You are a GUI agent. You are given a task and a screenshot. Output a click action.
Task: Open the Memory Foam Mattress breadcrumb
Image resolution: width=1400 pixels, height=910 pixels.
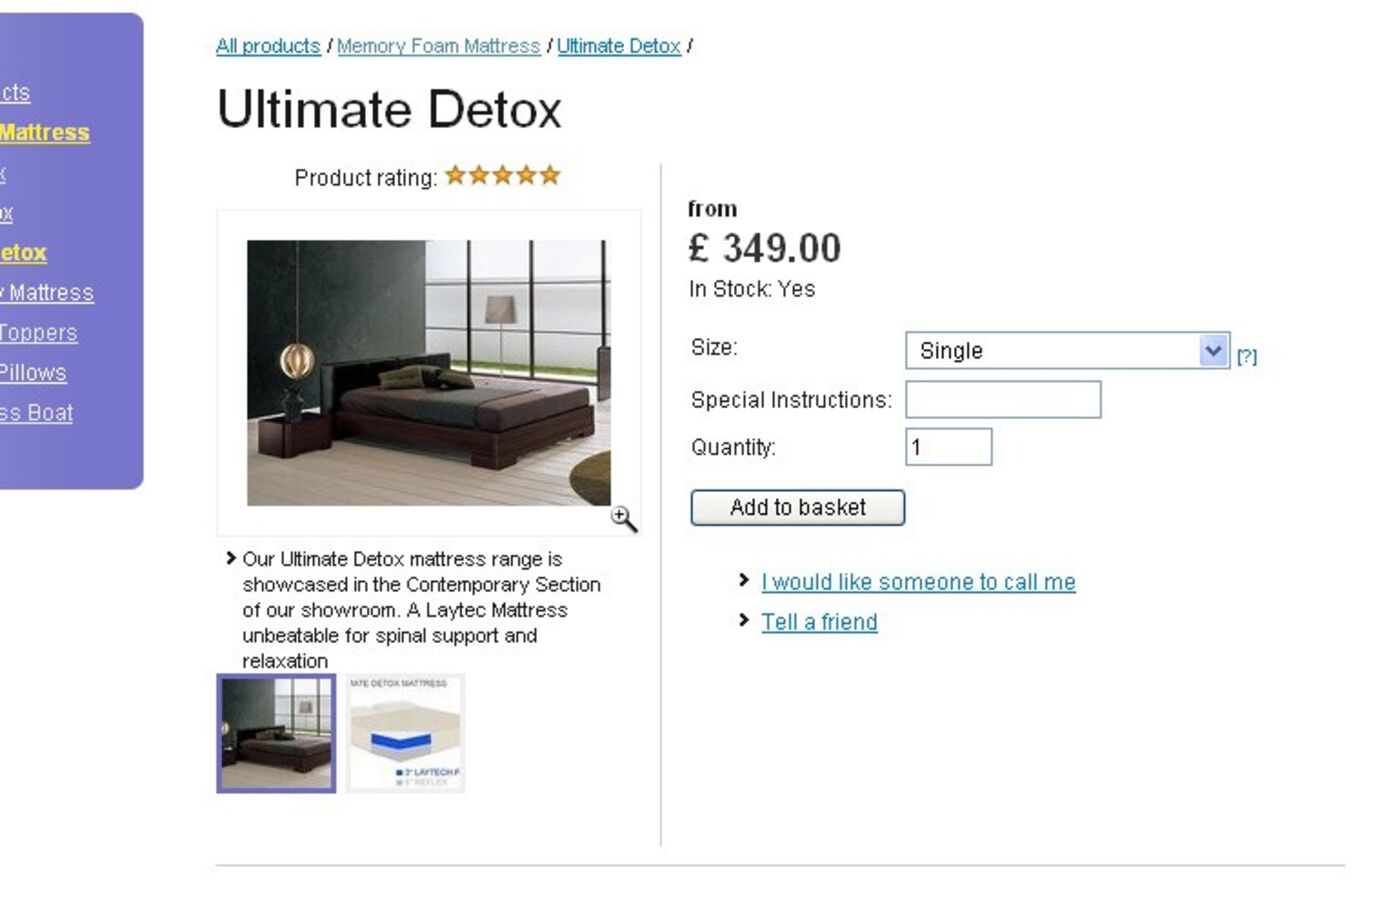click(438, 46)
